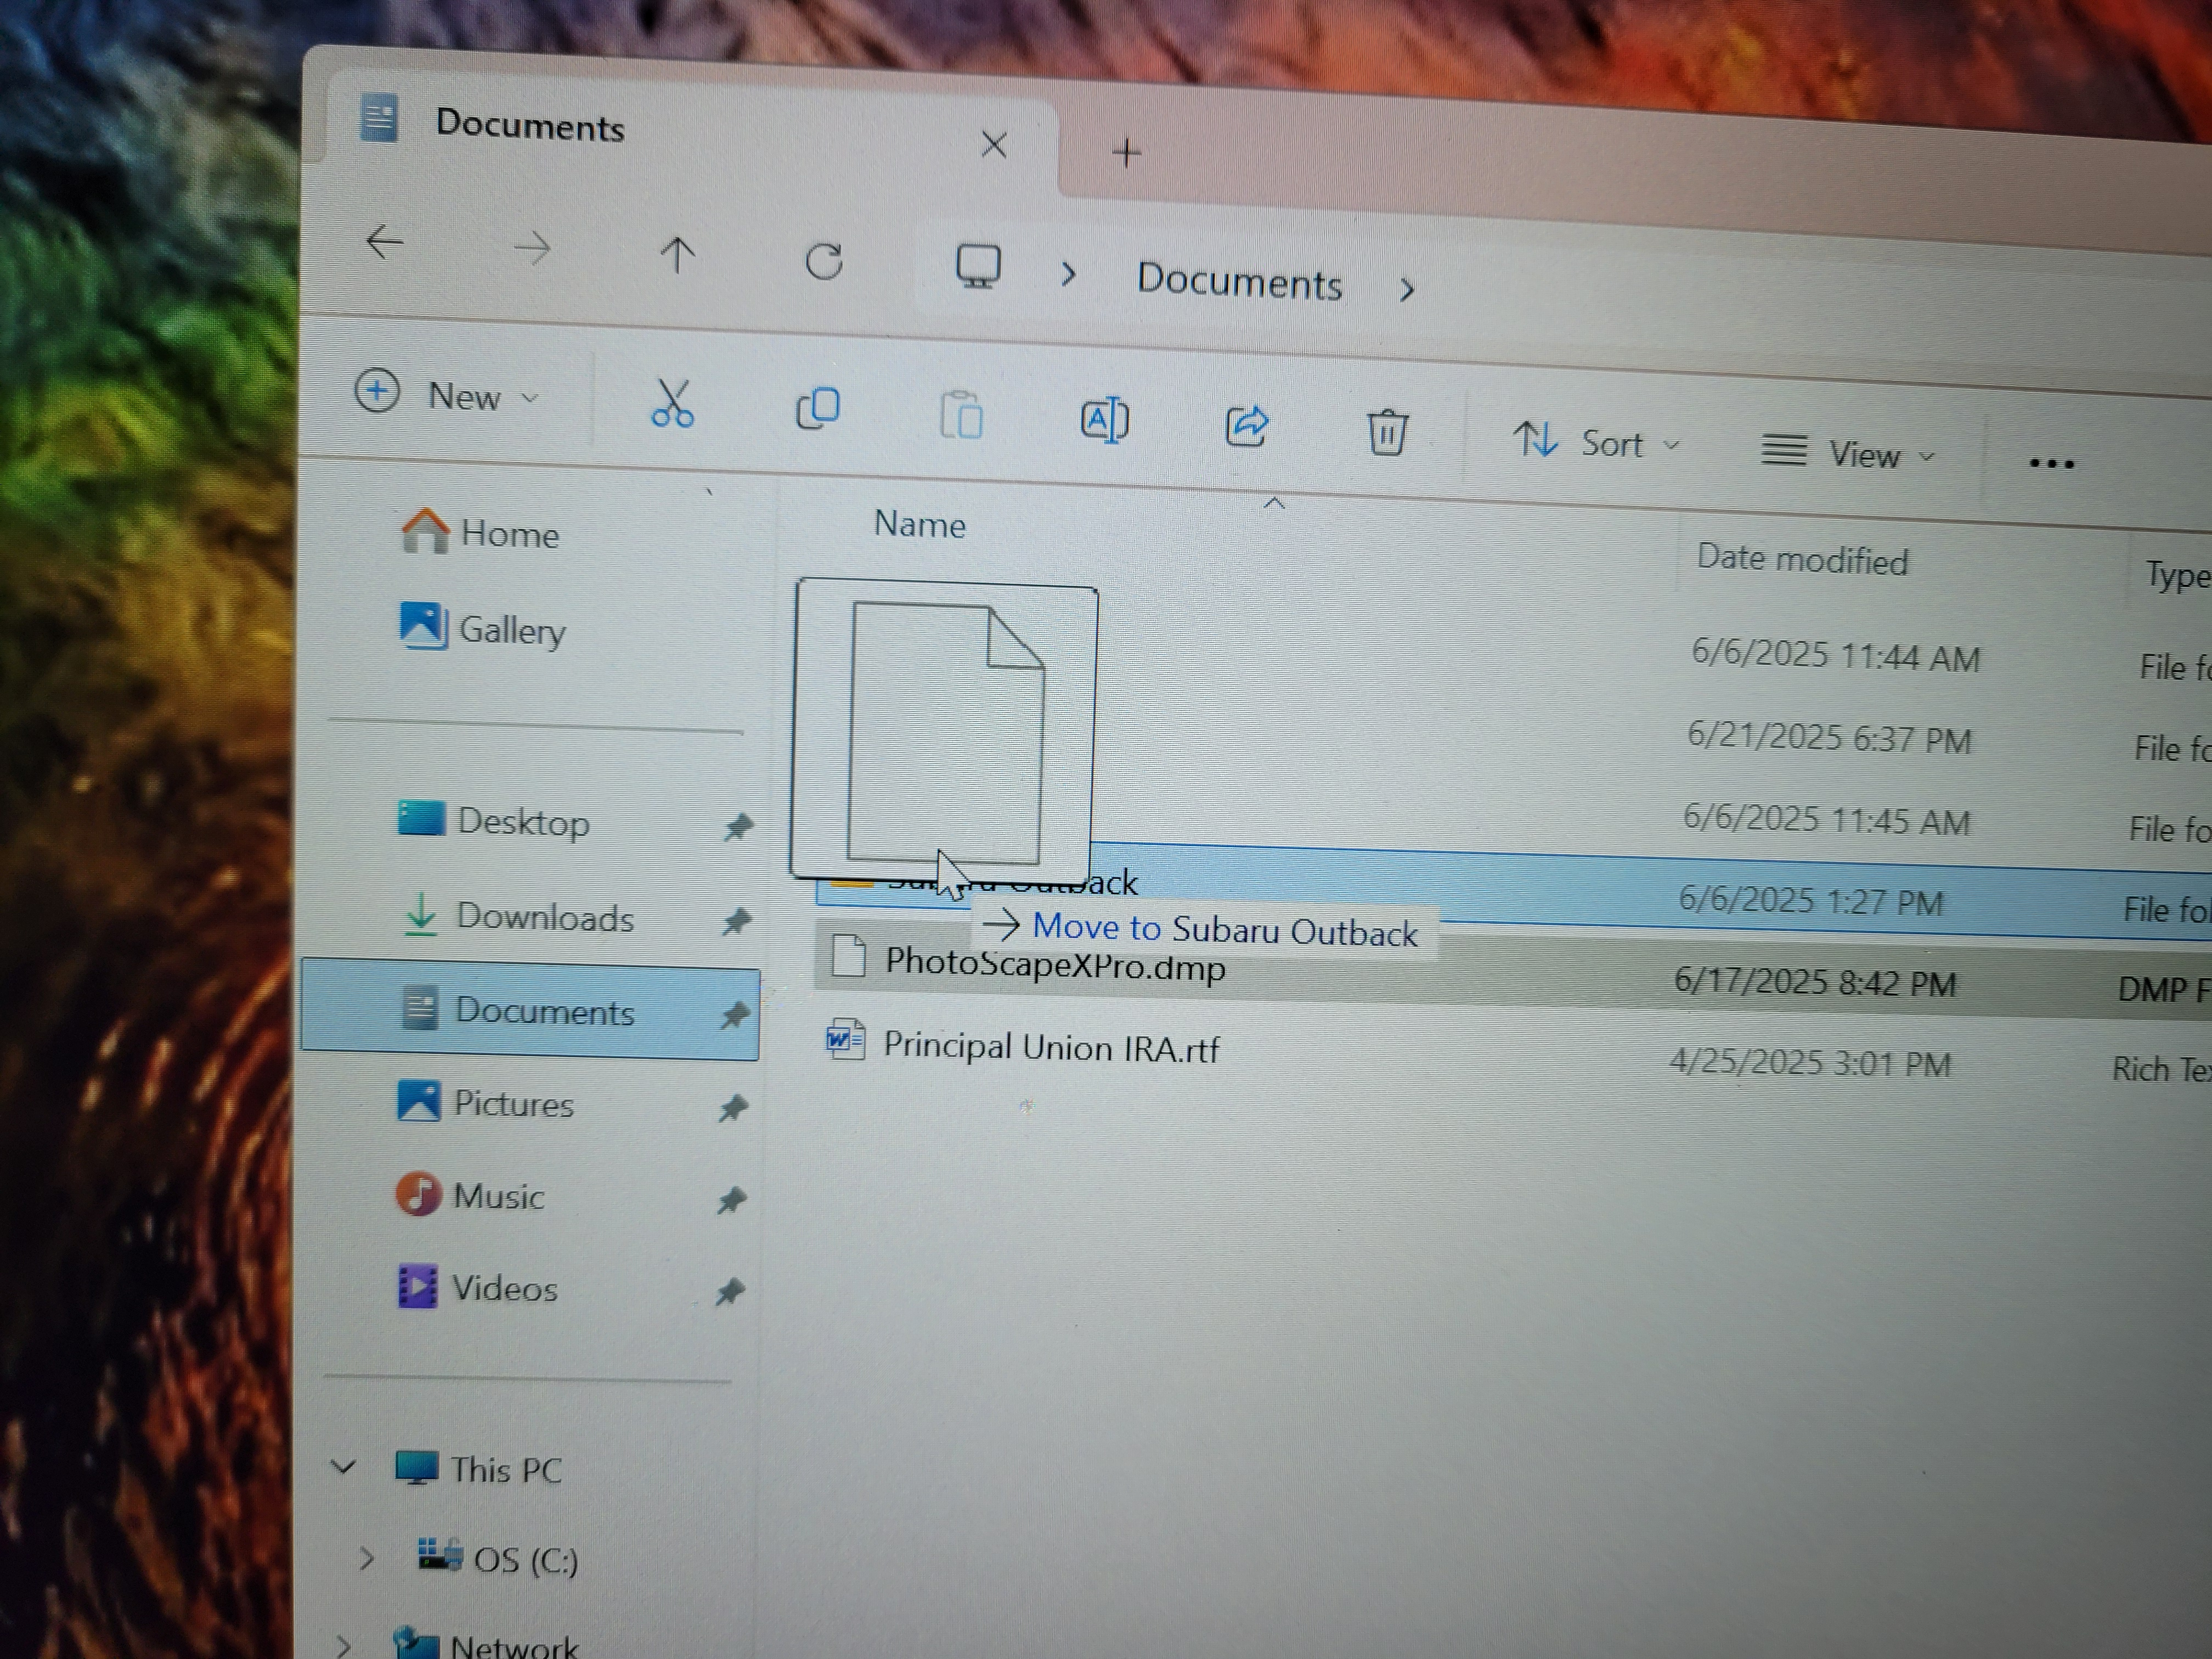Click the 6/6/2025 11:44 AM date cell
Image resolution: width=2212 pixels, height=1659 pixels.
click(1835, 655)
